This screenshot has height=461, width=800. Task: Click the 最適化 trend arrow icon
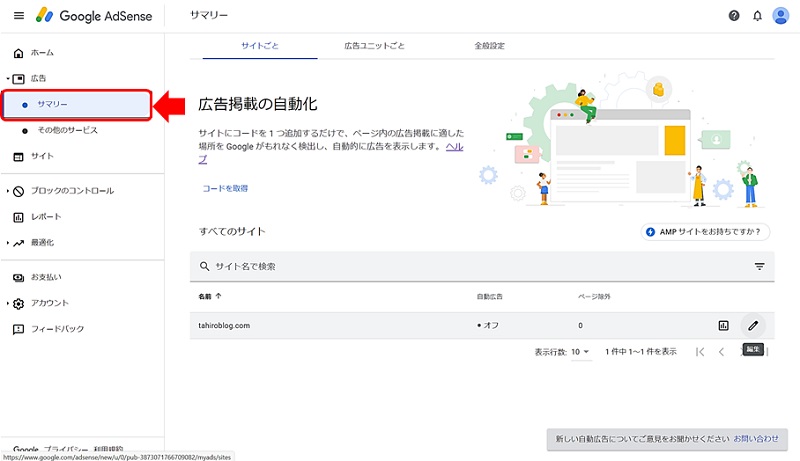point(18,243)
